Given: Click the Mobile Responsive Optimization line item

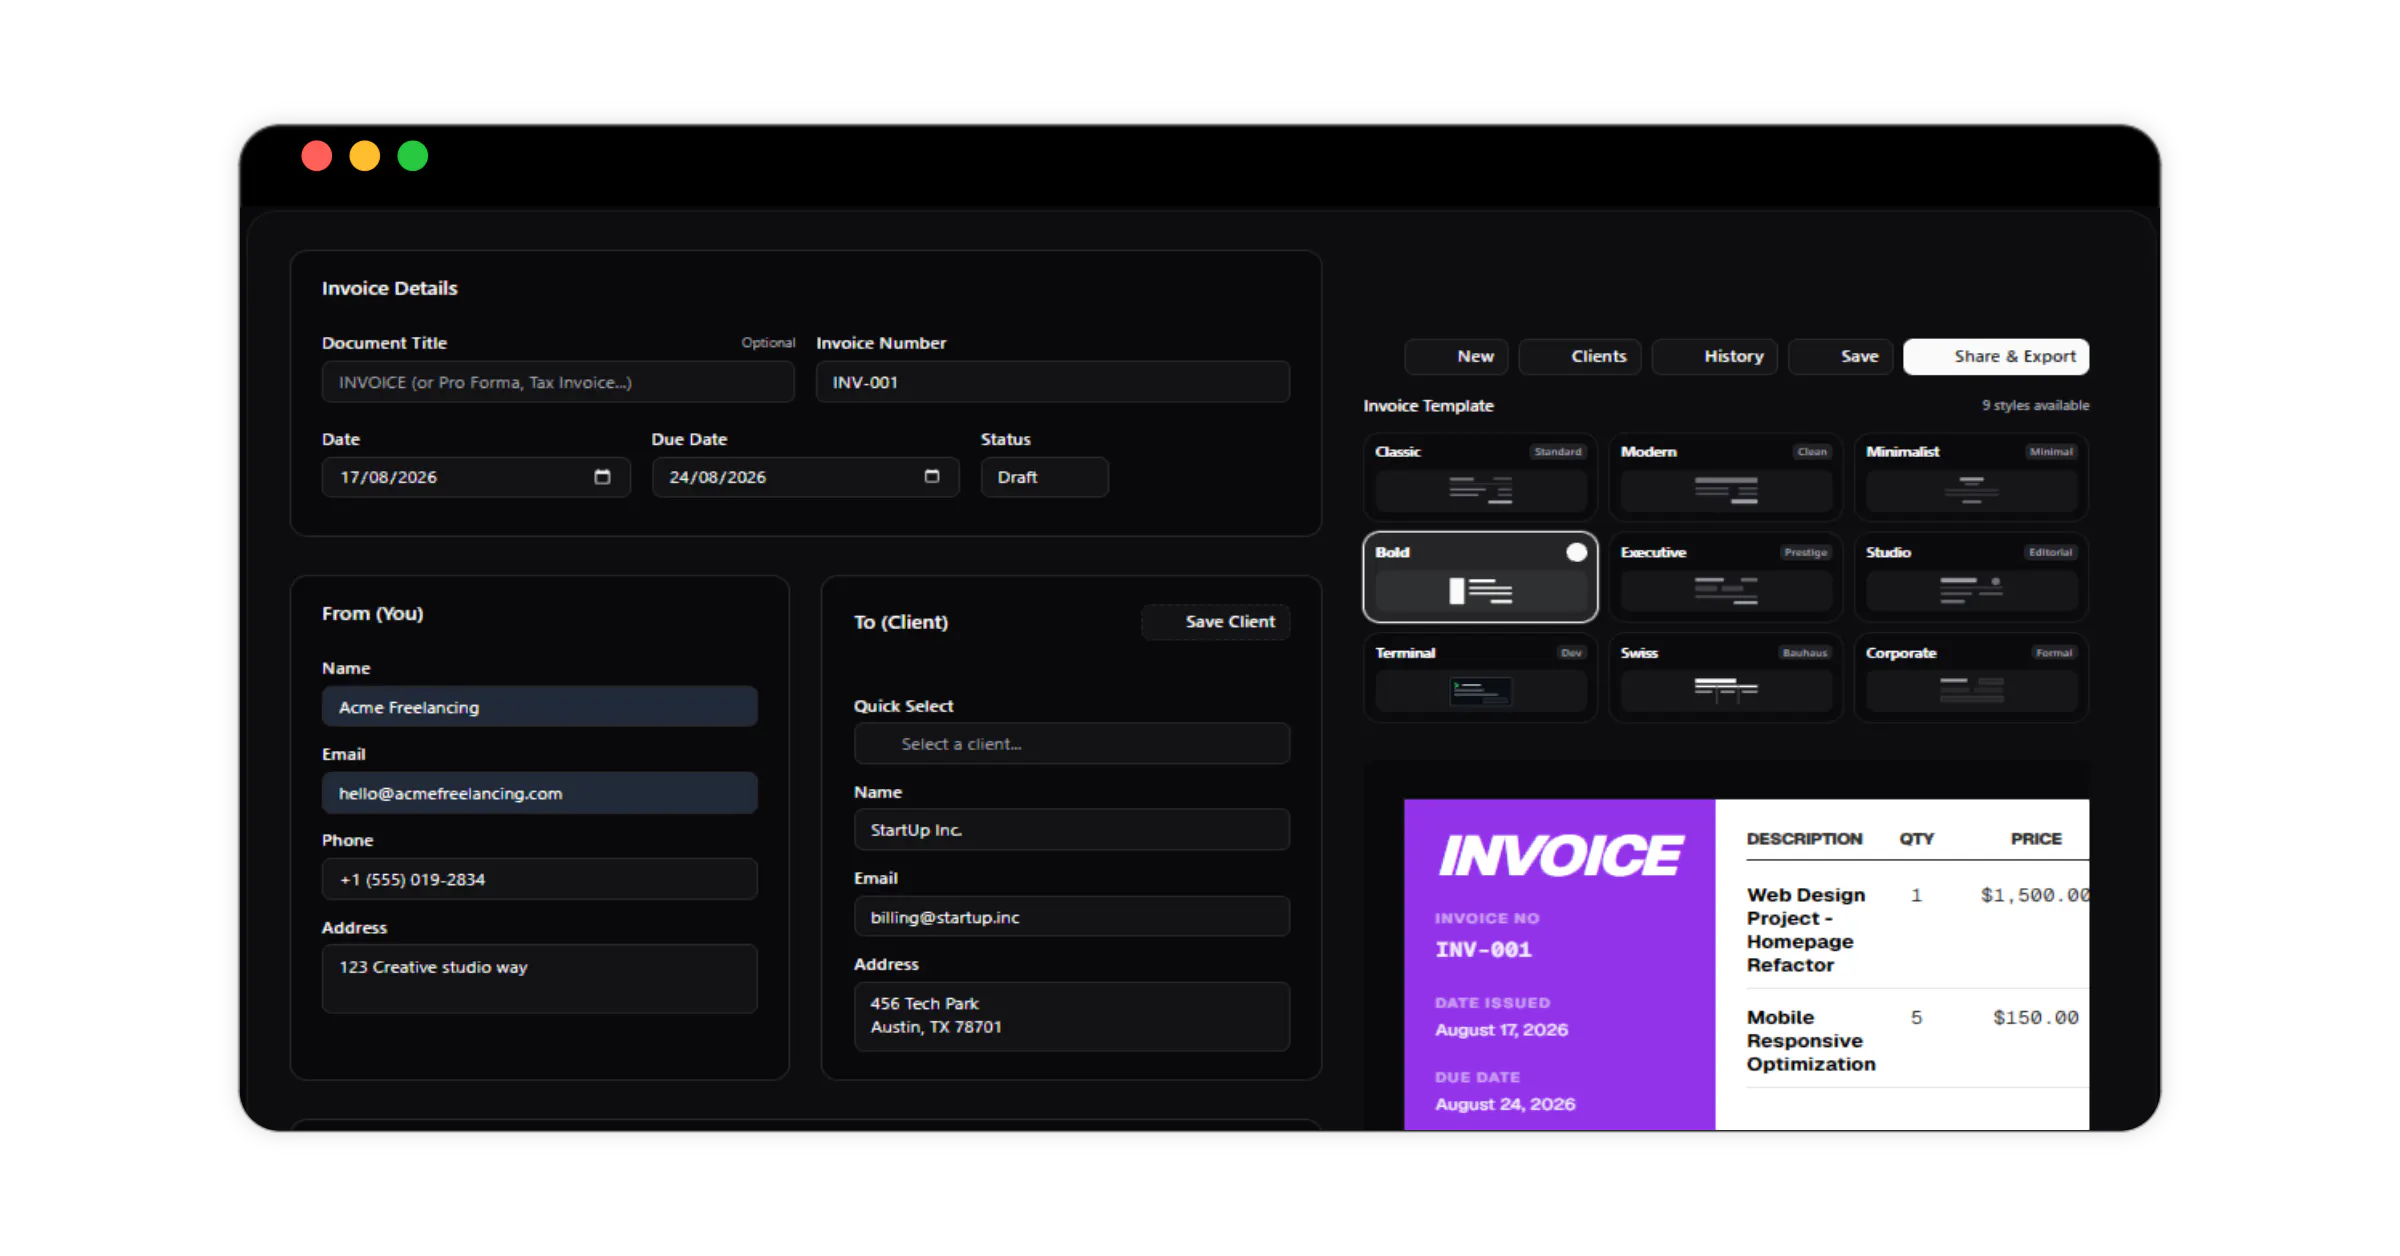Looking at the screenshot, I should click(x=1811, y=1041).
